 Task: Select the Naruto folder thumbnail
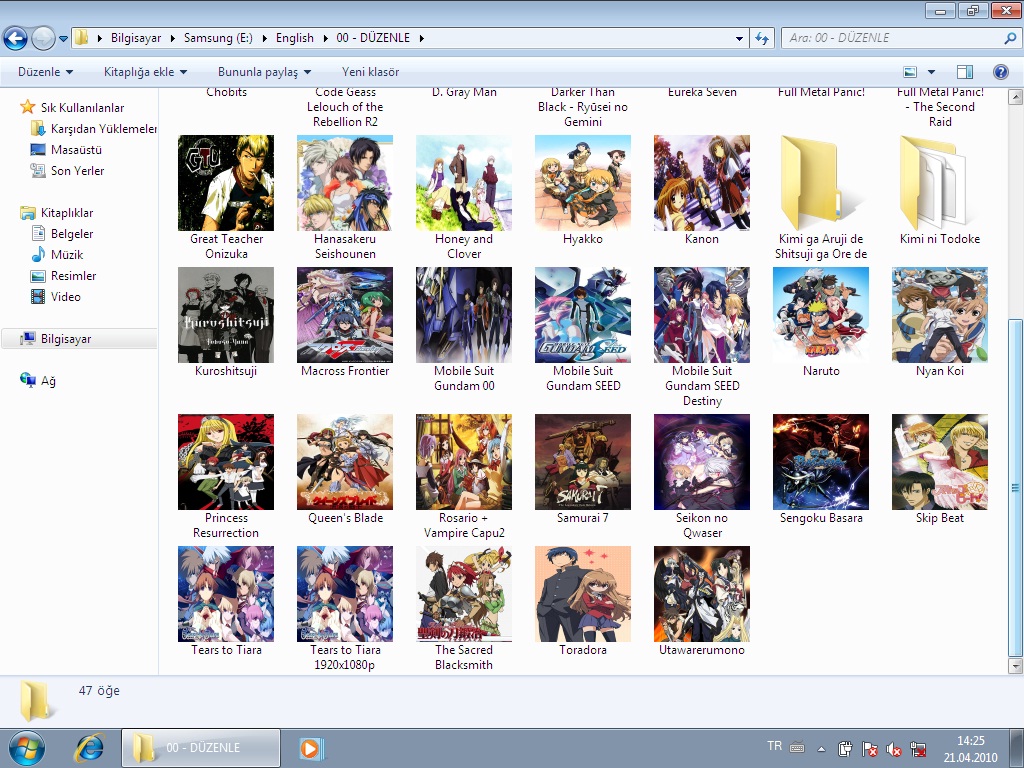[x=820, y=315]
